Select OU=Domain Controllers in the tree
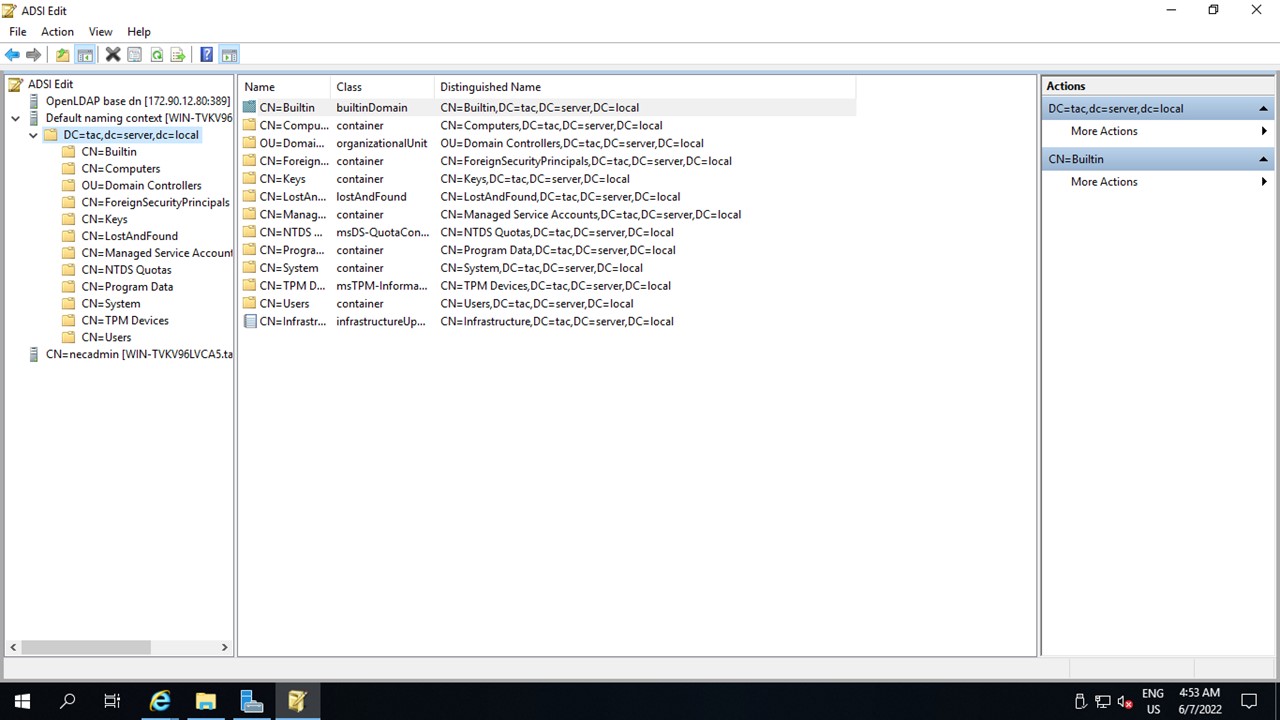Image resolution: width=1280 pixels, height=720 pixels. click(x=141, y=185)
